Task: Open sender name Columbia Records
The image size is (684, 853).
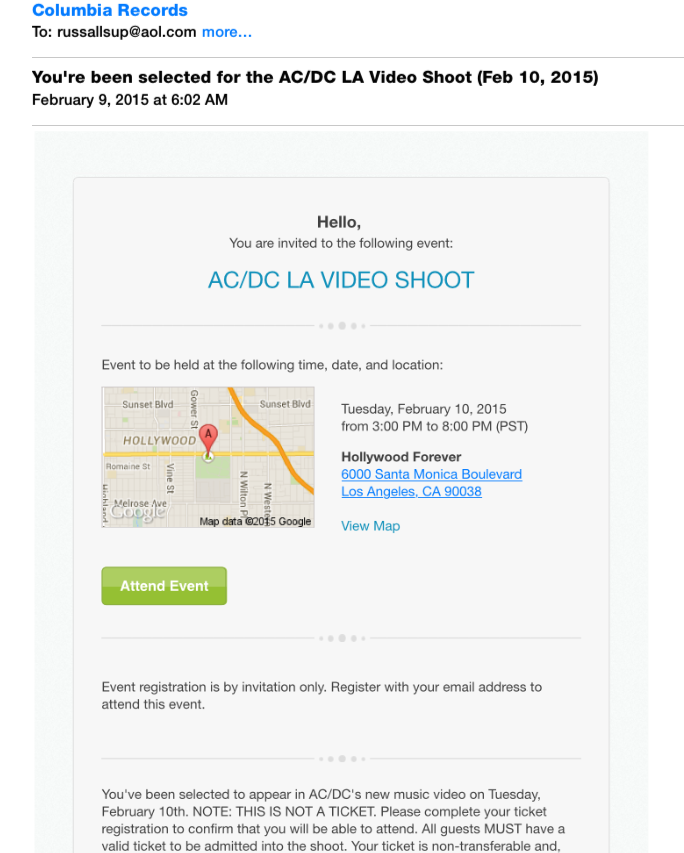Action: (109, 10)
